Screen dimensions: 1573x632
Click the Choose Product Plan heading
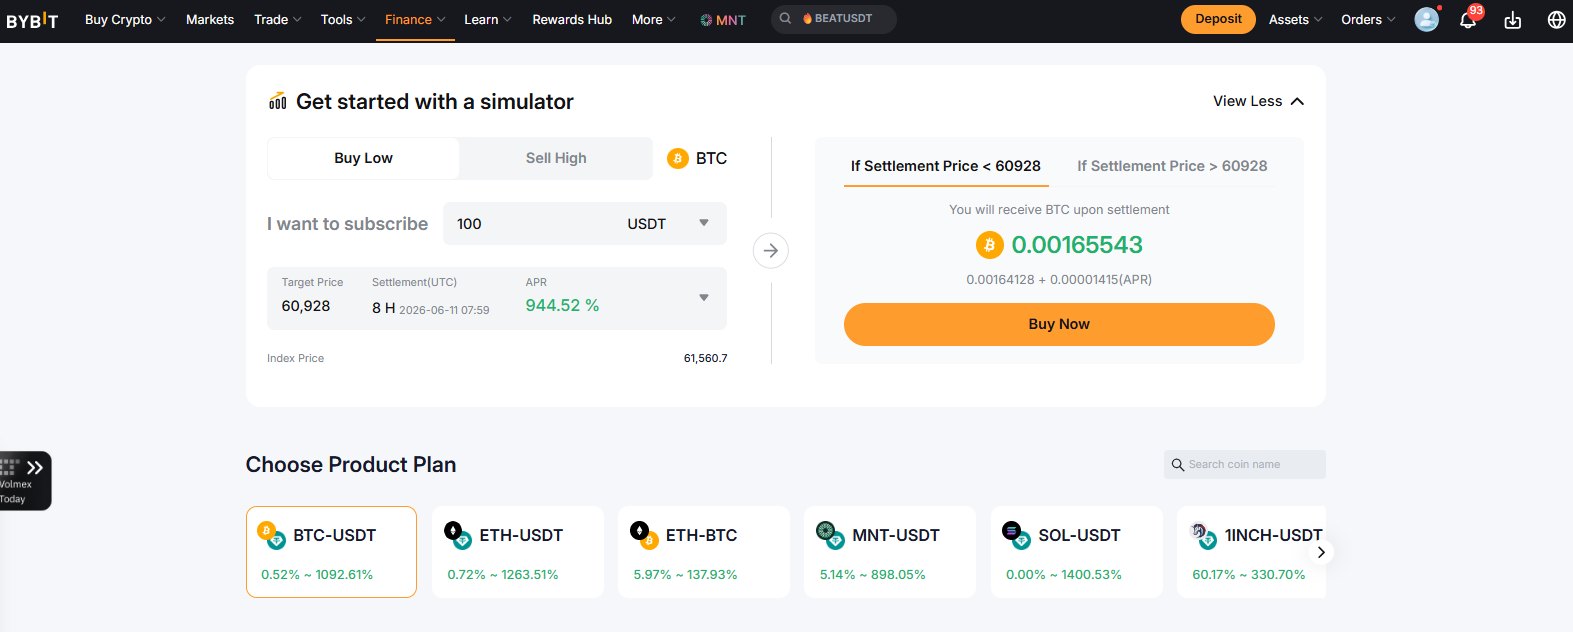pos(351,465)
